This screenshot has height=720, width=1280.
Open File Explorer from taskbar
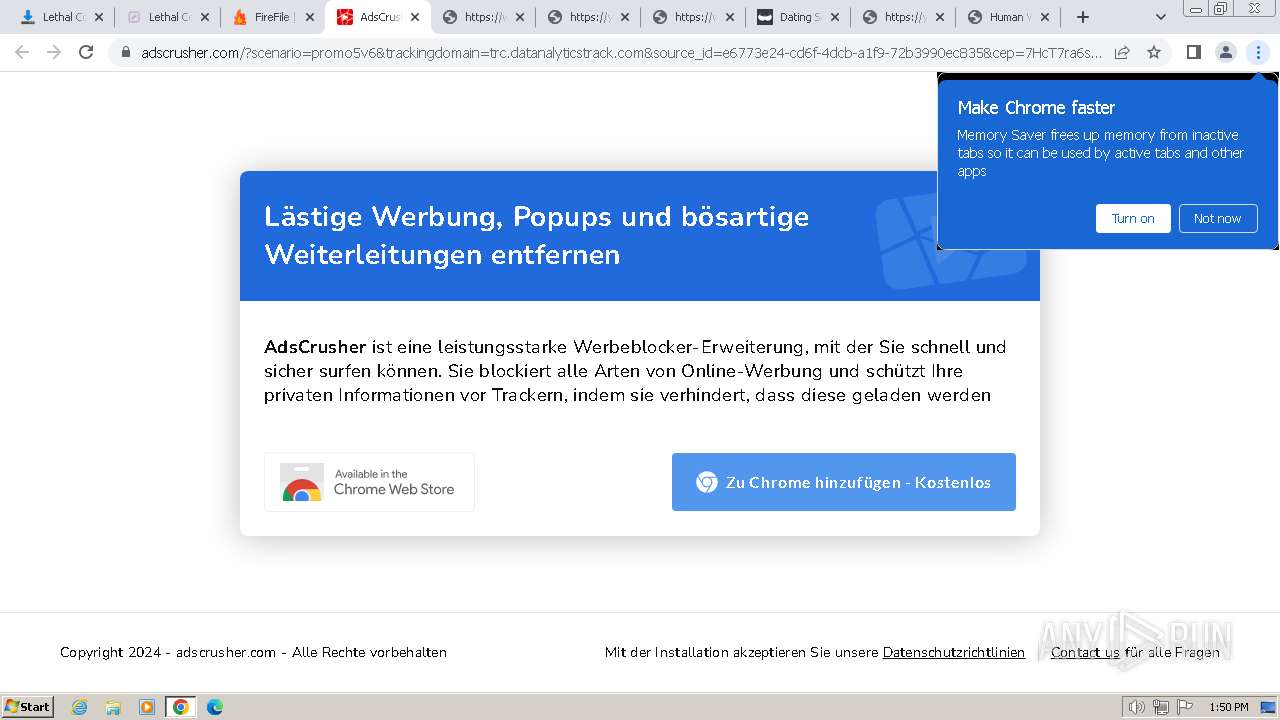click(113, 707)
